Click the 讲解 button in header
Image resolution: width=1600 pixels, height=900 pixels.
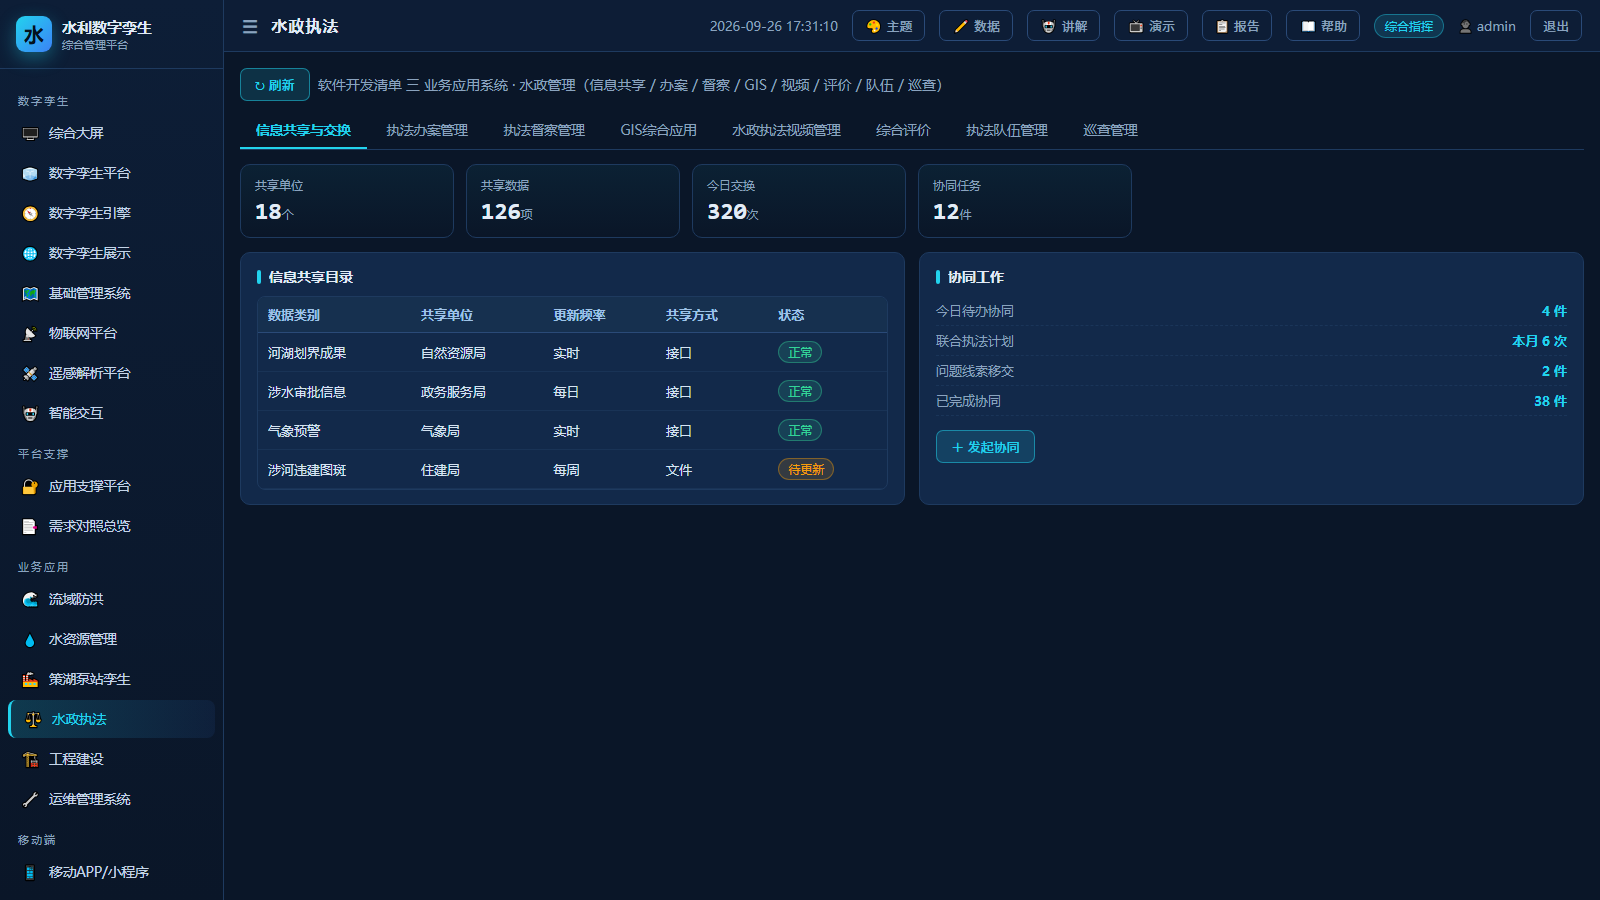click(1063, 26)
